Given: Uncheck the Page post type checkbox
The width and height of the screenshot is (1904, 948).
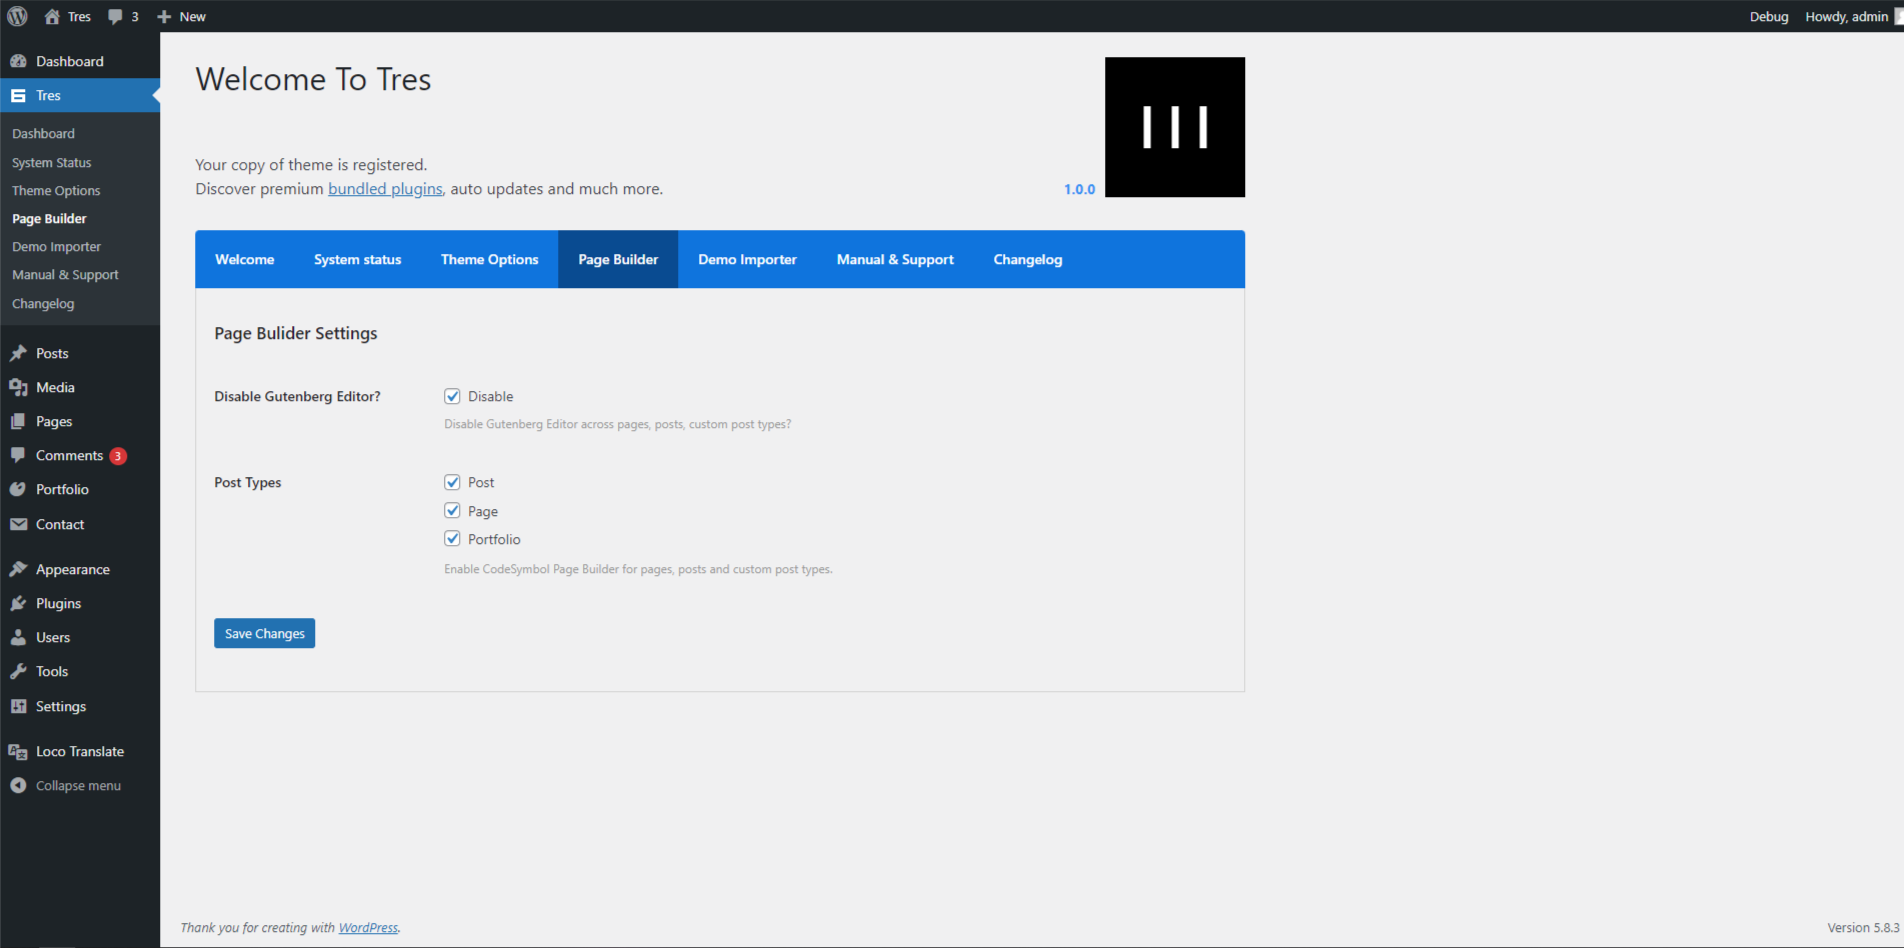Looking at the screenshot, I should point(452,510).
